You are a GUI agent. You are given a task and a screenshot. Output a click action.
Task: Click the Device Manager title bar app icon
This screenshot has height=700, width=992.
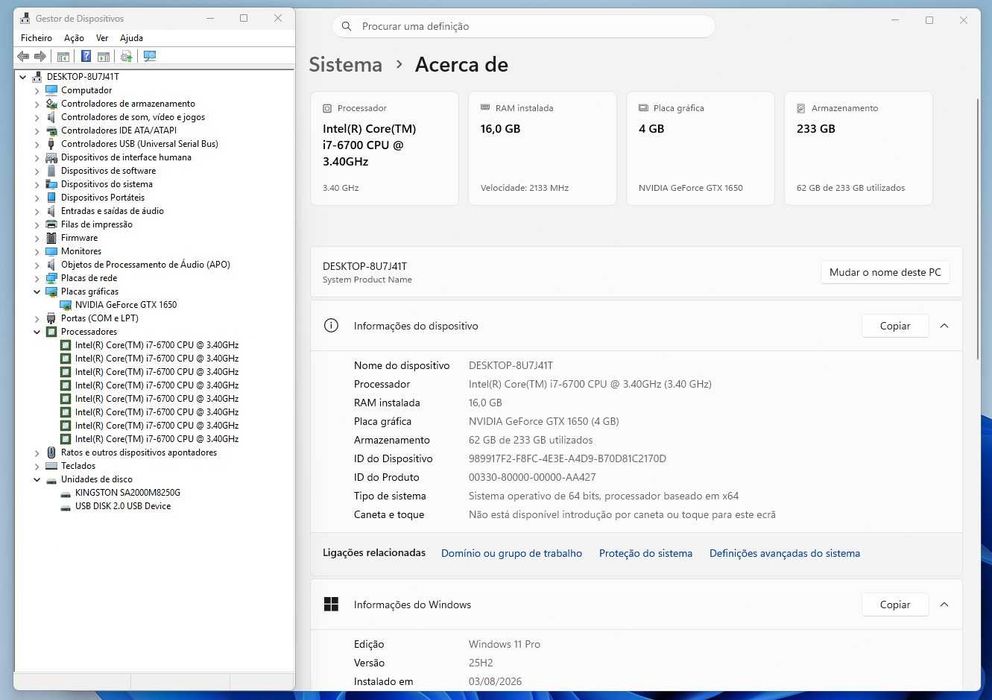click(x=25, y=18)
